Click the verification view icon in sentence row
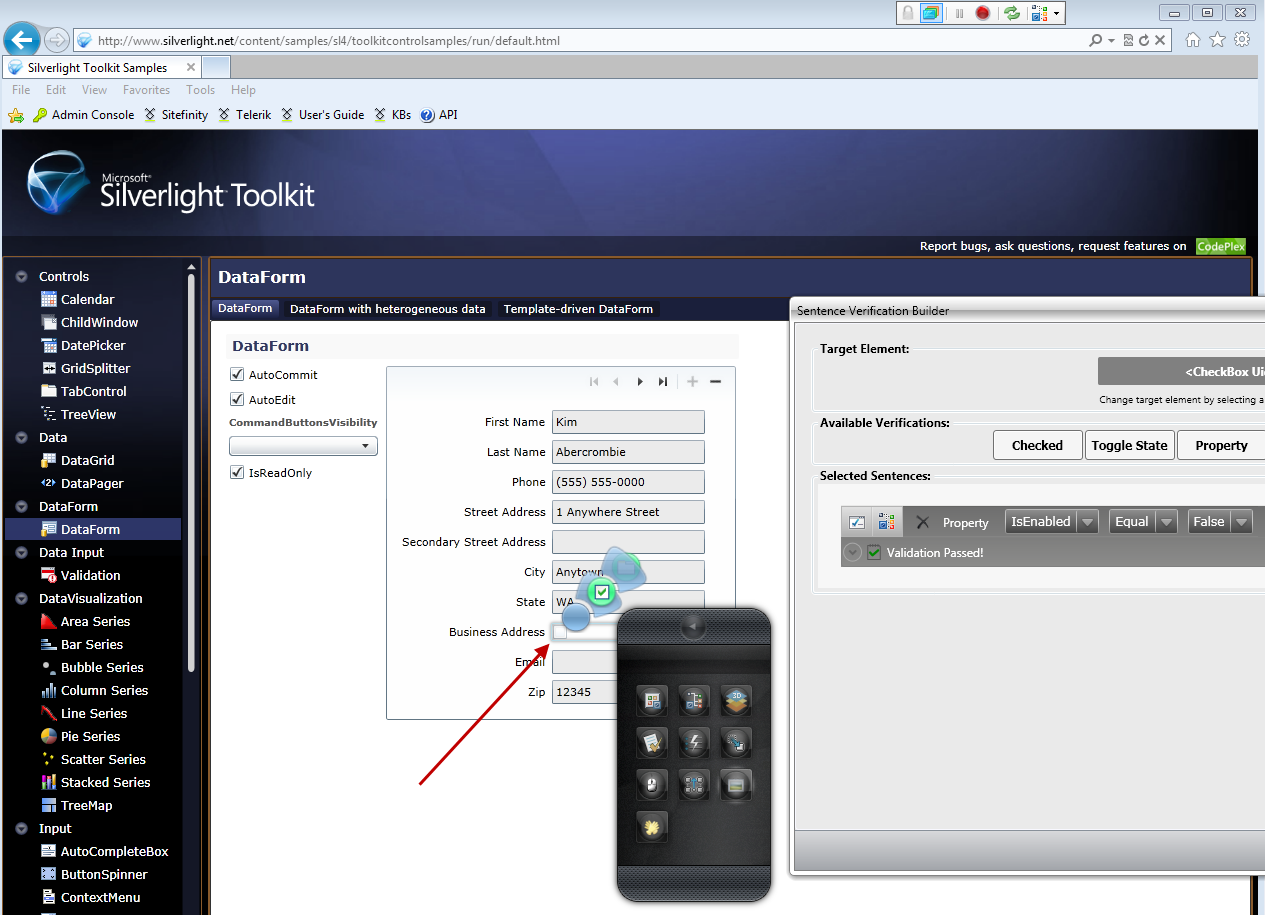1265x915 pixels. point(857,522)
